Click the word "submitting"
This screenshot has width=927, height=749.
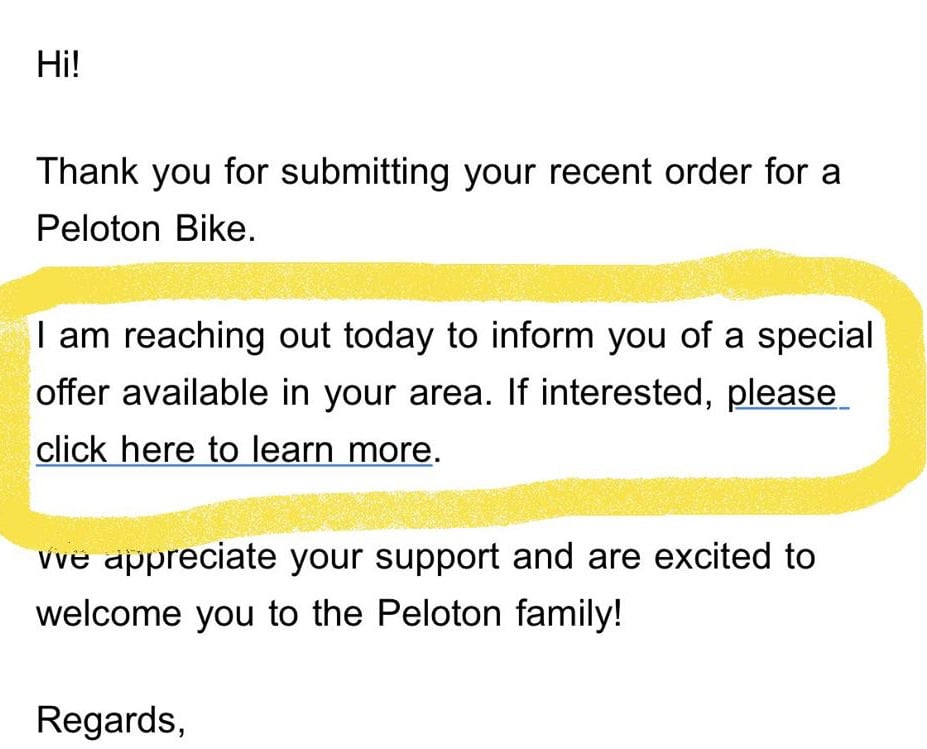[x=365, y=174]
